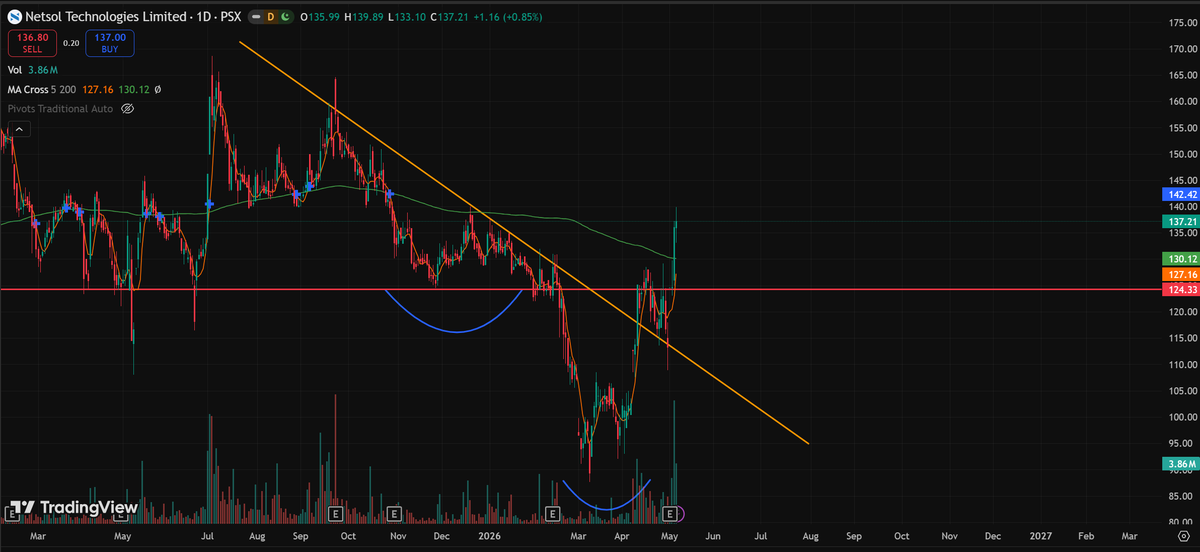Click the green 130.12 value in MA Cross legend
The width and height of the screenshot is (1200, 552).
134,89
